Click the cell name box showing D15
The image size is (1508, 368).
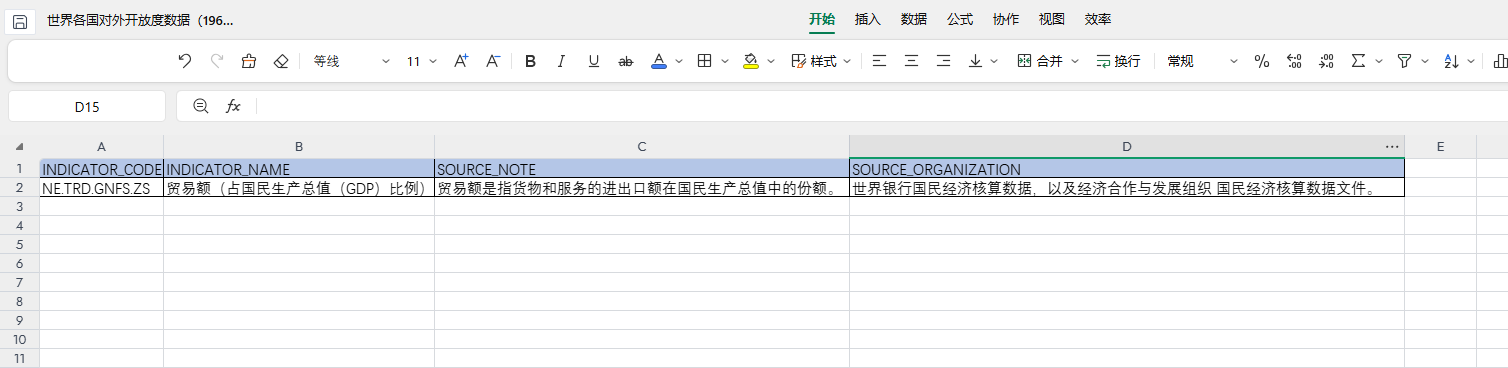[87, 106]
